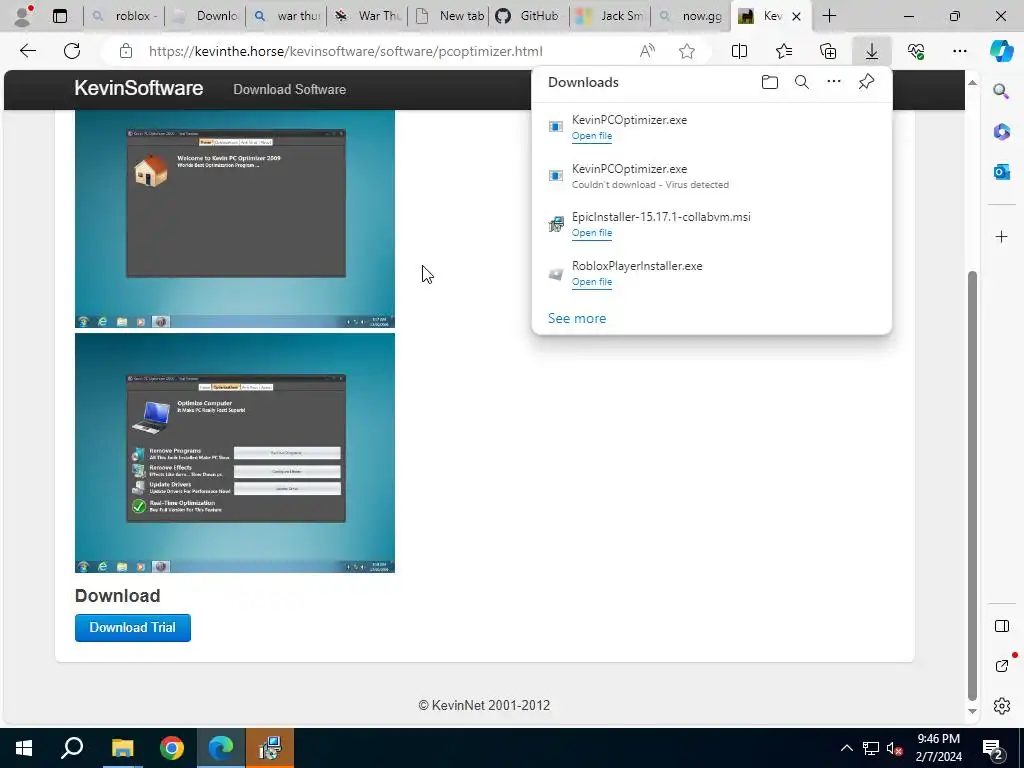Screen dimensions: 1024x768
Task: Open Windows taskbar search
Action: click(x=72, y=748)
